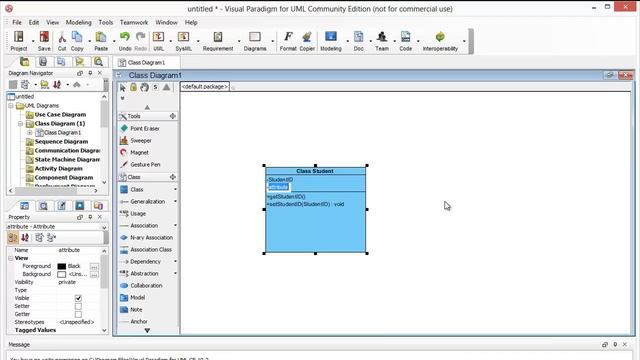Open Generalization tool dropdown arrow
640x360 pixels.
point(175,201)
